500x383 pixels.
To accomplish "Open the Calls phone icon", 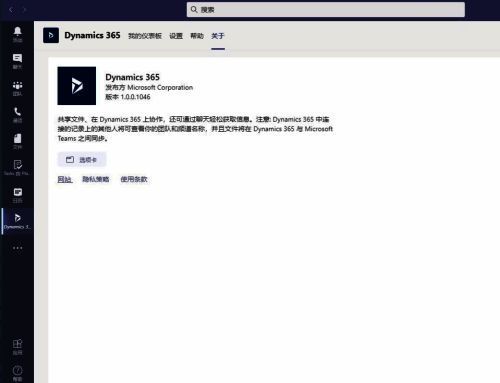I will [x=17, y=115].
